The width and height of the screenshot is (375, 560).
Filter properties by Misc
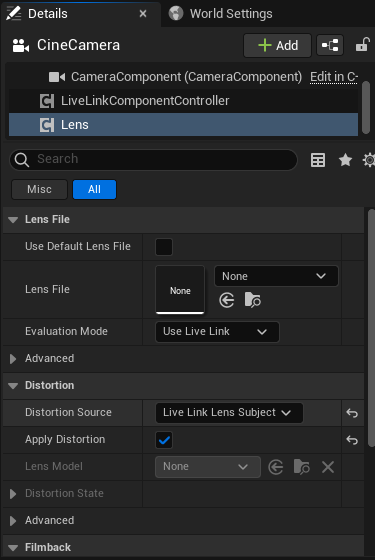[x=39, y=189]
